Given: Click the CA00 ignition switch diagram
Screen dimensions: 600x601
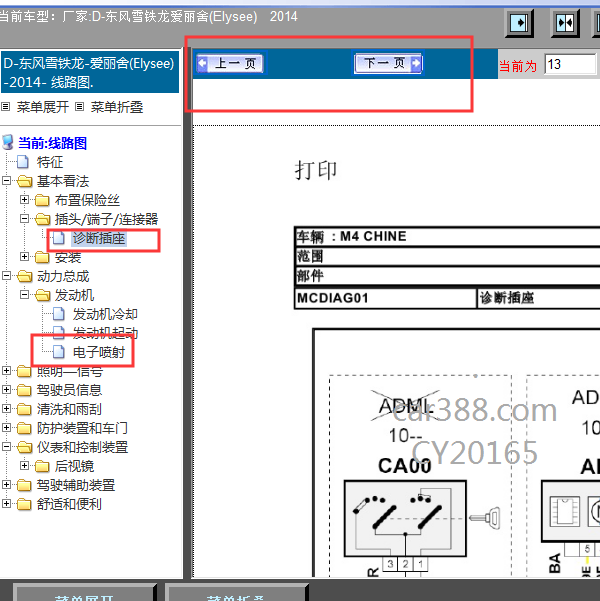Looking at the screenshot, I should coord(405,518).
